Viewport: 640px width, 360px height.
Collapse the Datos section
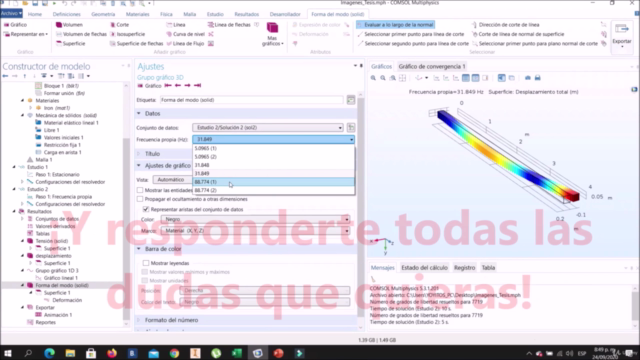[x=139, y=113]
